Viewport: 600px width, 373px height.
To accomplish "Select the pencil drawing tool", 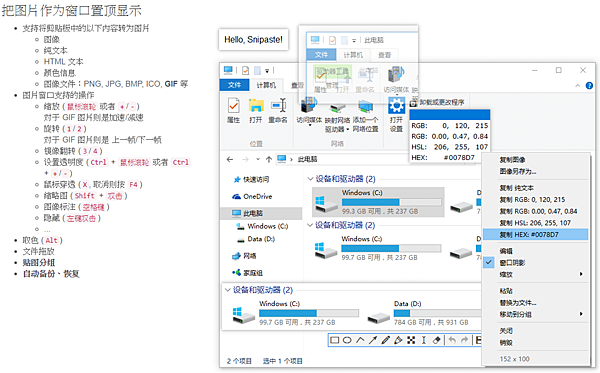I will (x=386, y=340).
